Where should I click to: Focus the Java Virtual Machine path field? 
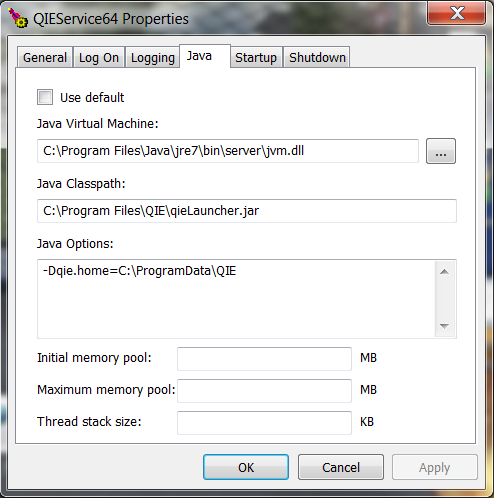coord(228,151)
